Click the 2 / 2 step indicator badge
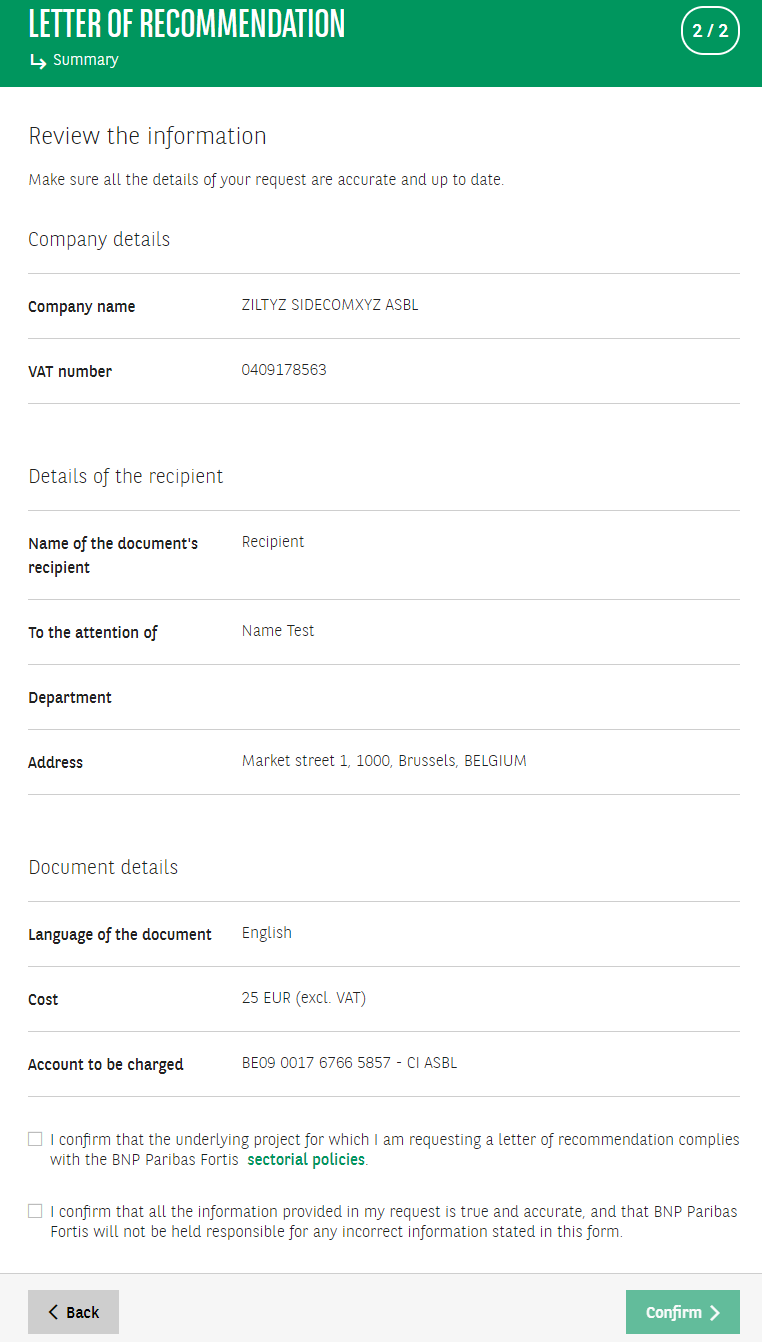 710,31
